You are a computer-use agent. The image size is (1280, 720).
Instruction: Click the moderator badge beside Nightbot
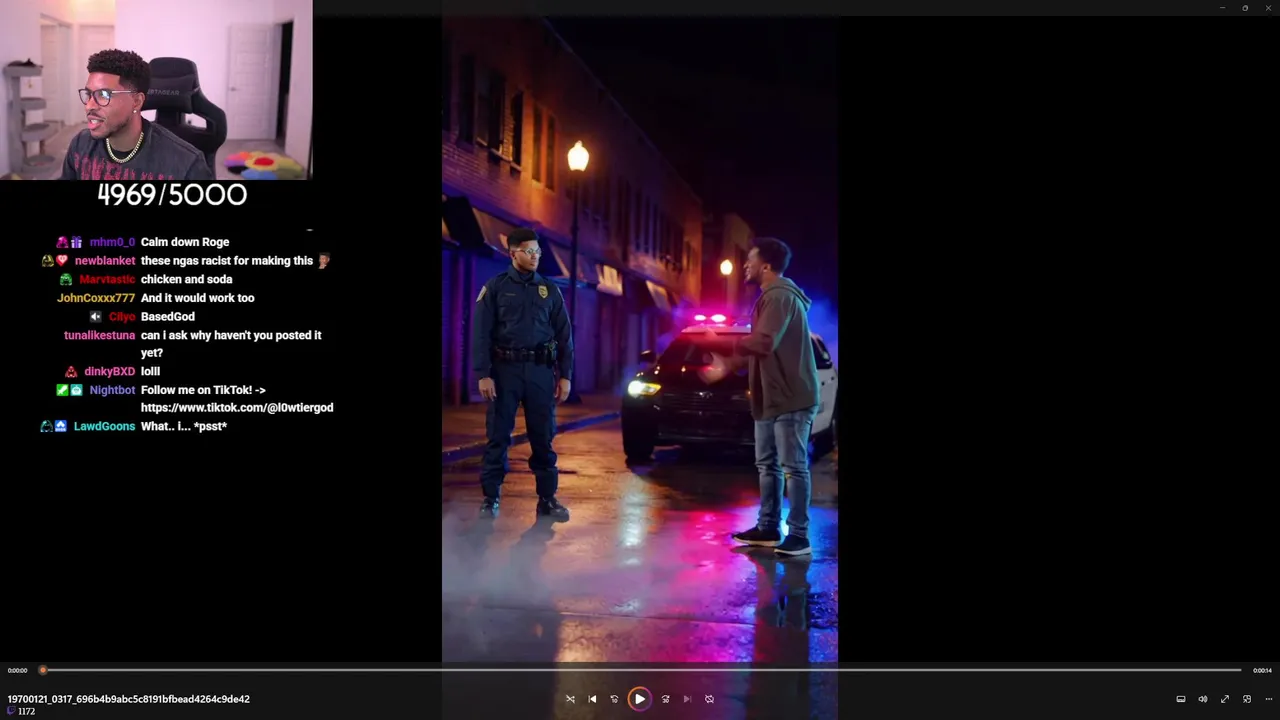click(x=62, y=390)
